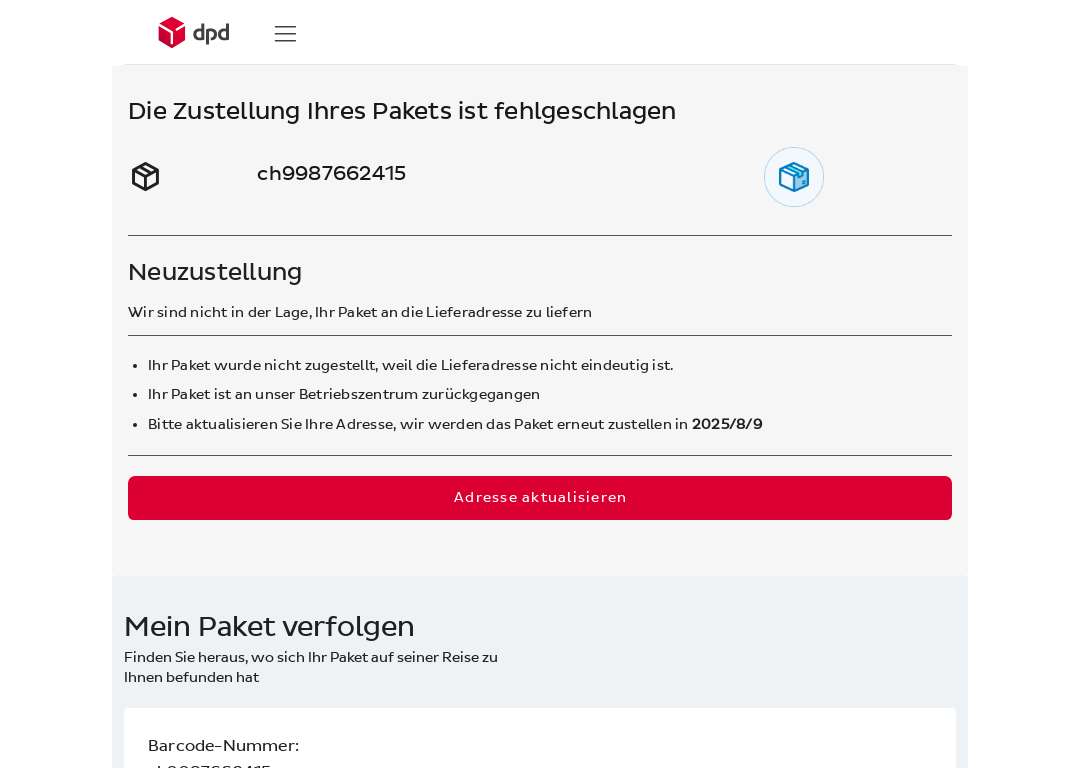This screenshot has height=768, width=1080.
Task: Click the Barcode-Nummer label
Action: 223,745
